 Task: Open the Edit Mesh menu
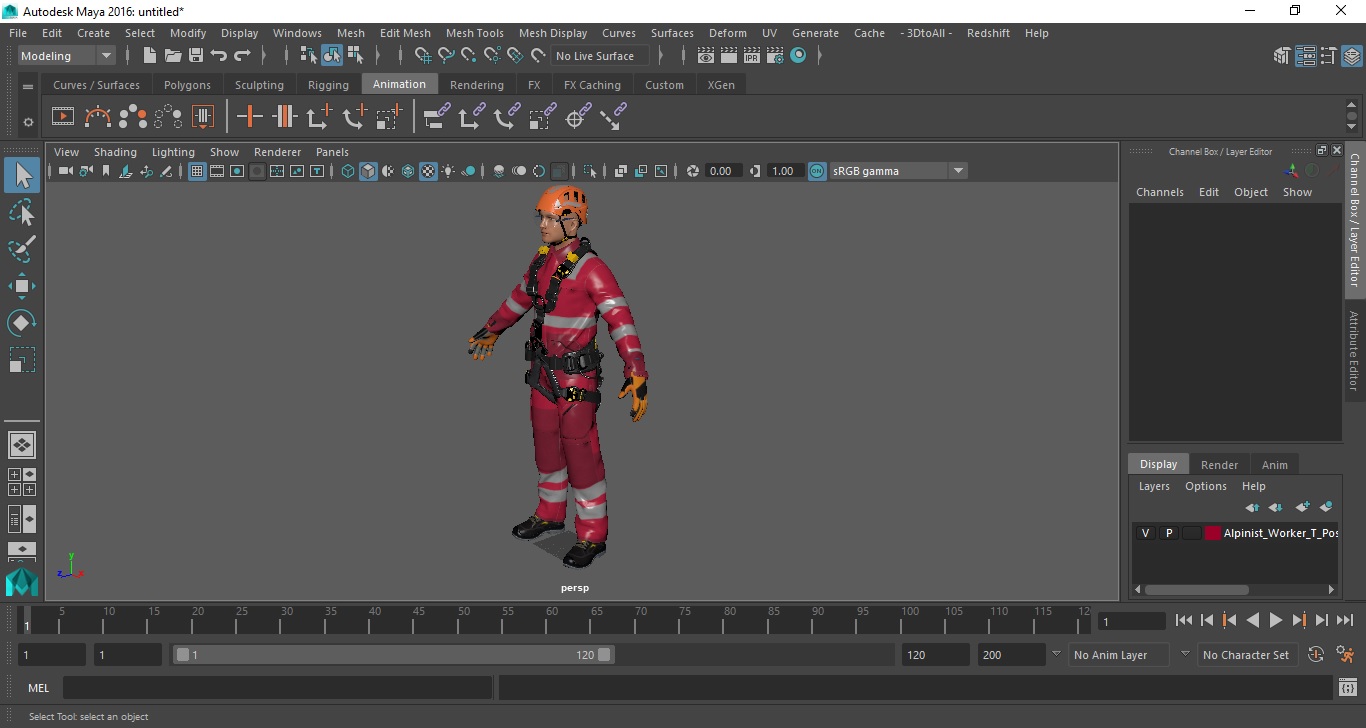tap(405, 33)
